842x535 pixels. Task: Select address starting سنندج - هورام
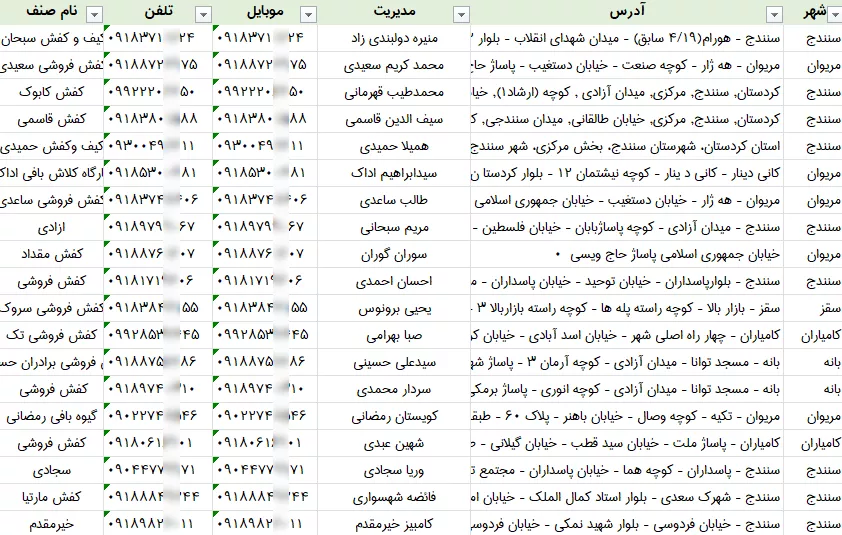(x=627, y=38)
